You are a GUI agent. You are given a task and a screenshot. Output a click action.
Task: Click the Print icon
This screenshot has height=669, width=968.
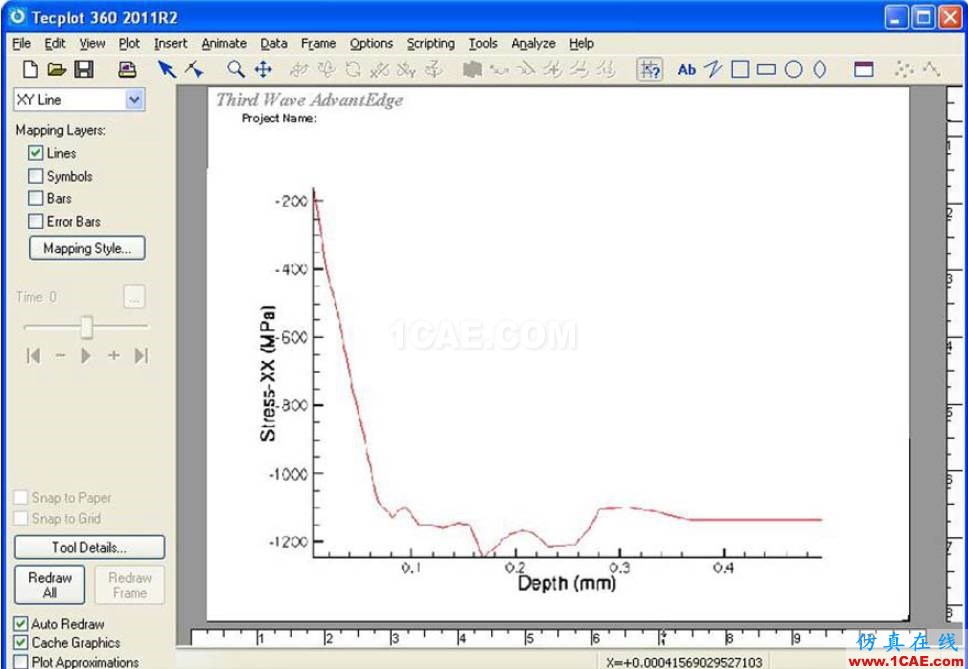127,70
